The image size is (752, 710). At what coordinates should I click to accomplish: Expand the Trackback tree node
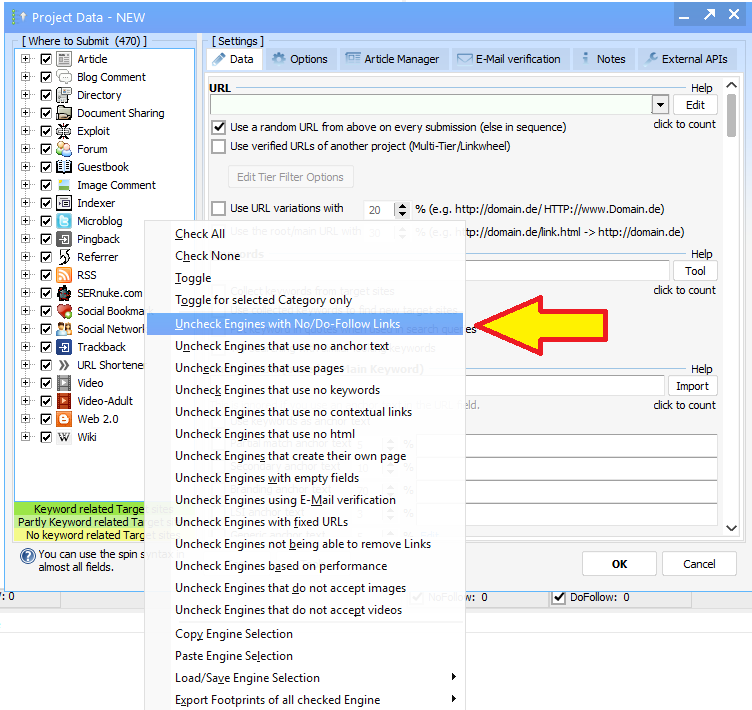point(25,346)
